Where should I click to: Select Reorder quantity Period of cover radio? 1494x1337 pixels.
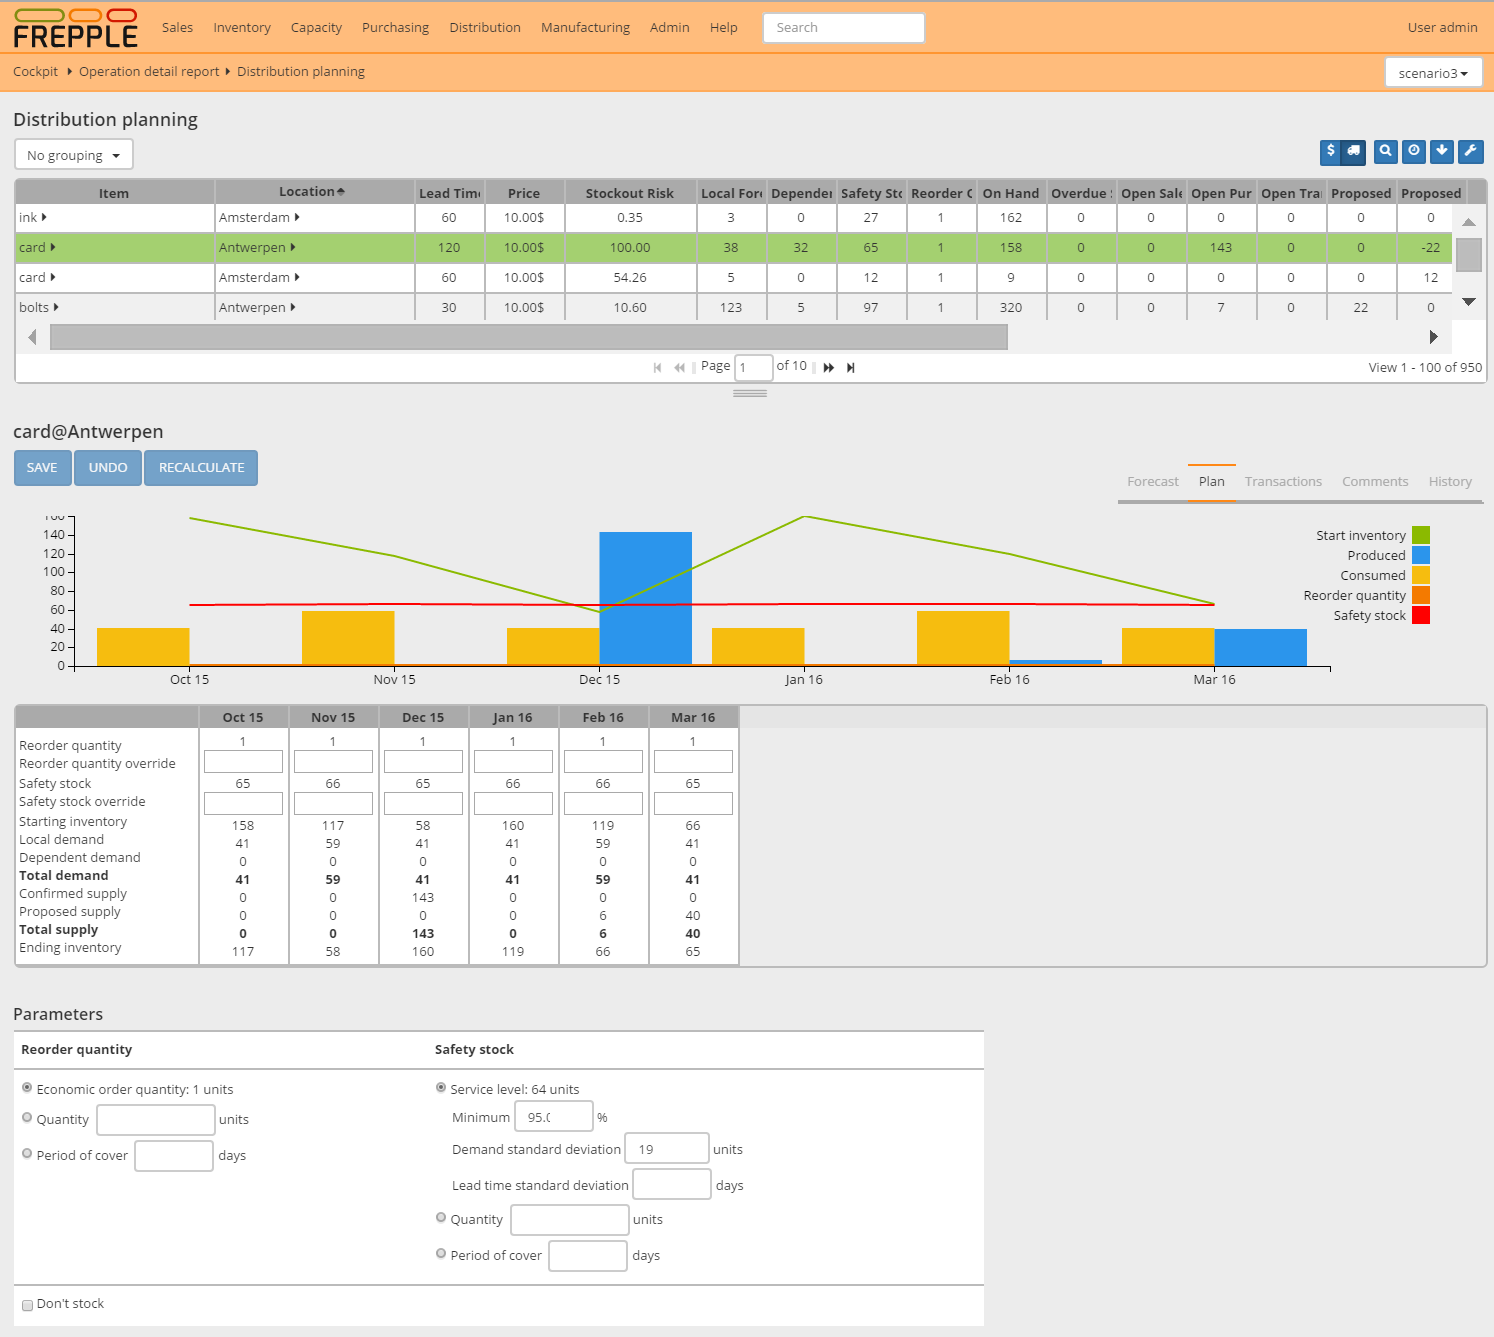point(27,1154)
